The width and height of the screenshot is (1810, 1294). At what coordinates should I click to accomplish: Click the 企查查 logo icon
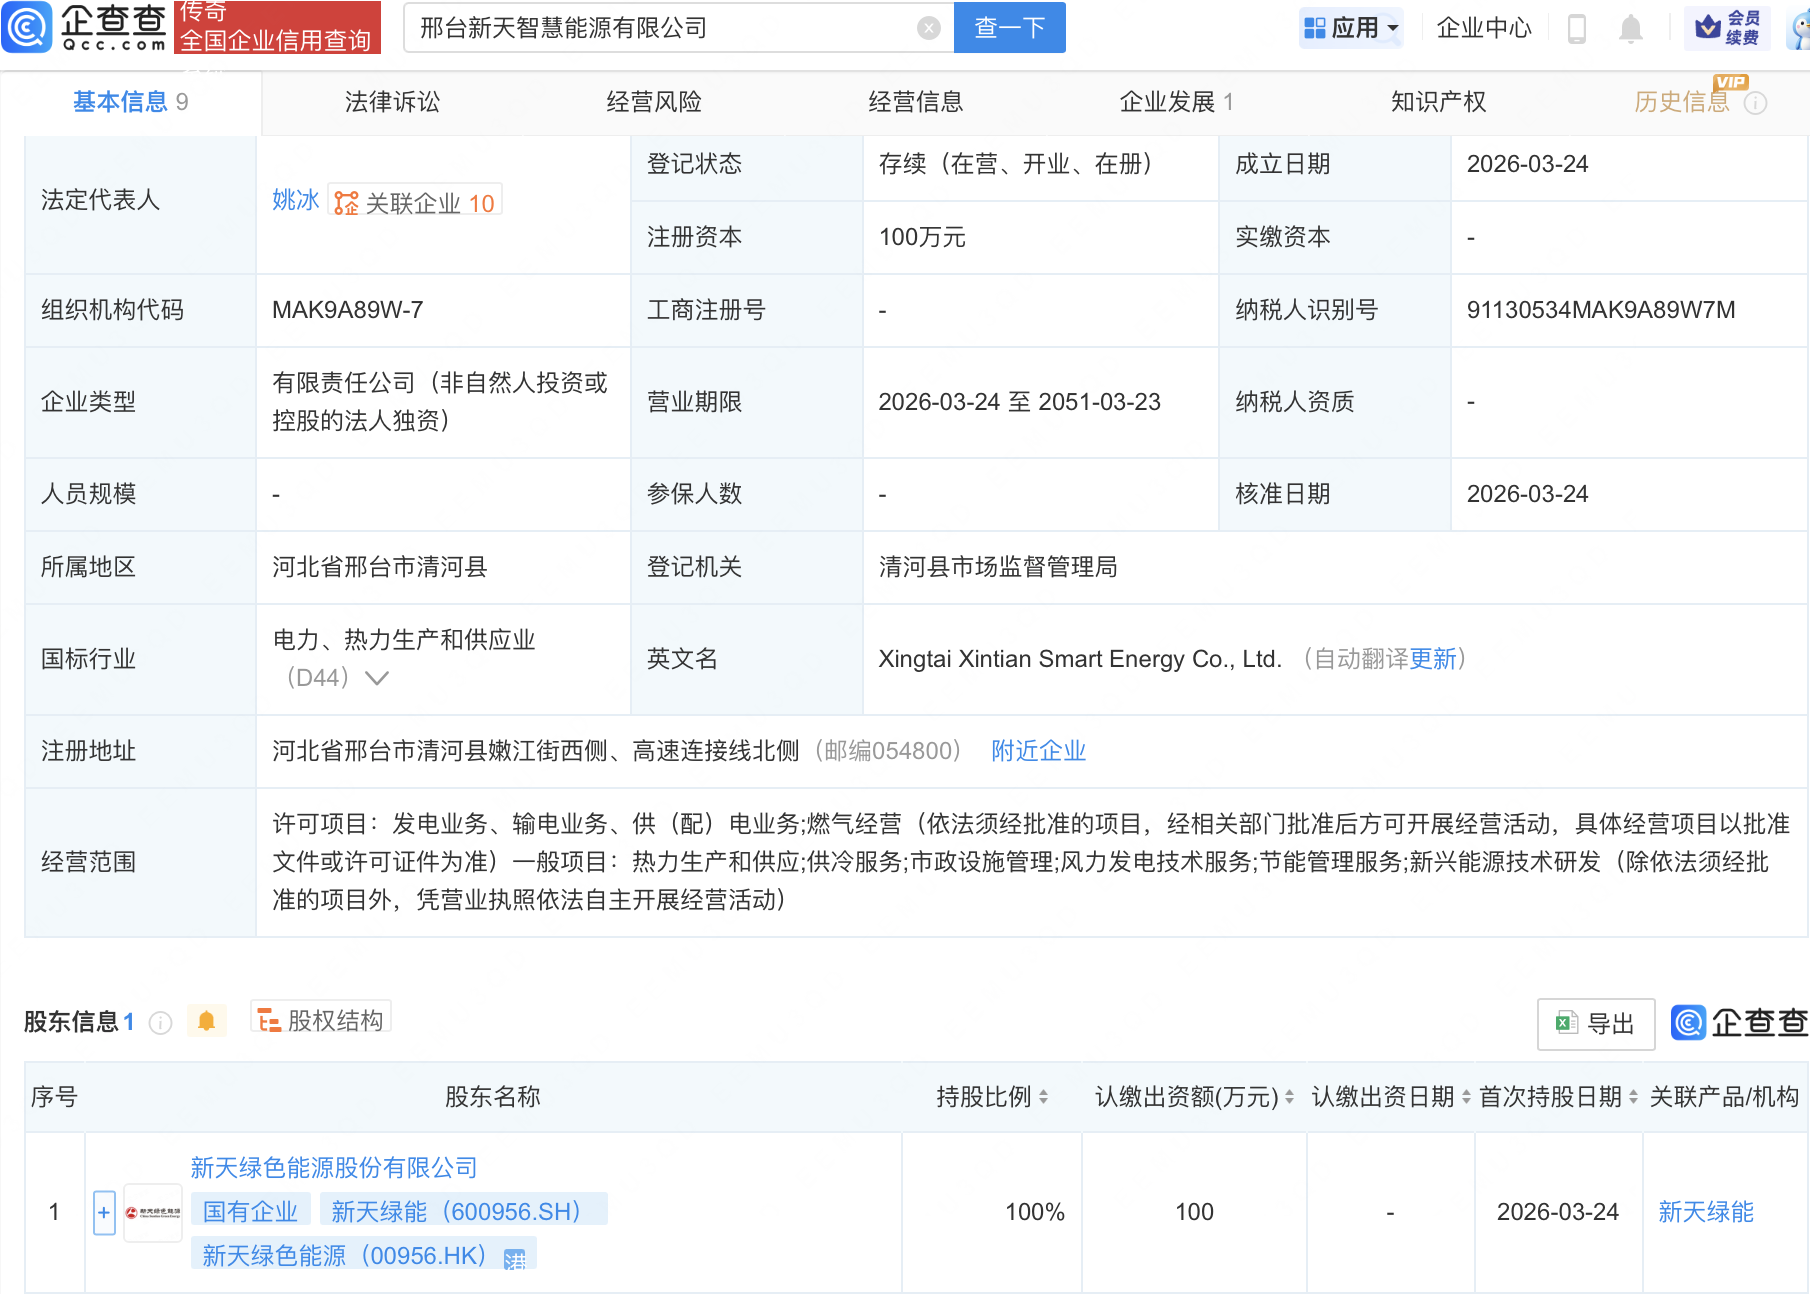click(27, 28)
